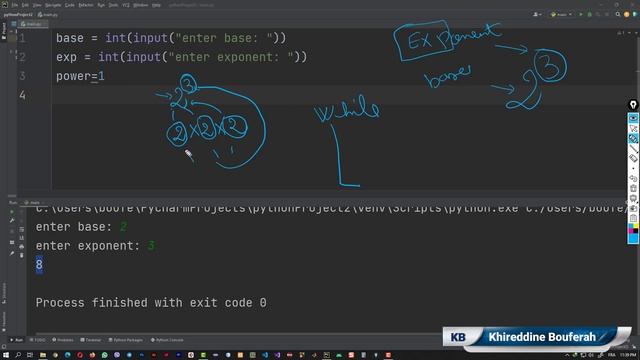Open the Window menu
Screen dimensions: 640x360
coord(141,5)
